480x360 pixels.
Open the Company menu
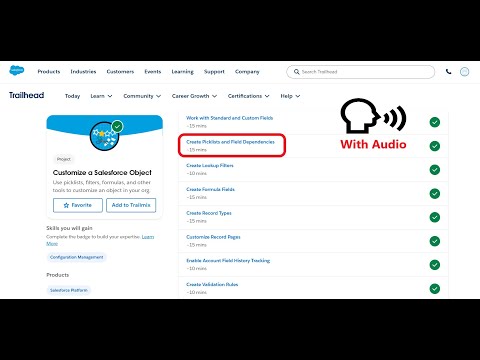coord(247,72)
